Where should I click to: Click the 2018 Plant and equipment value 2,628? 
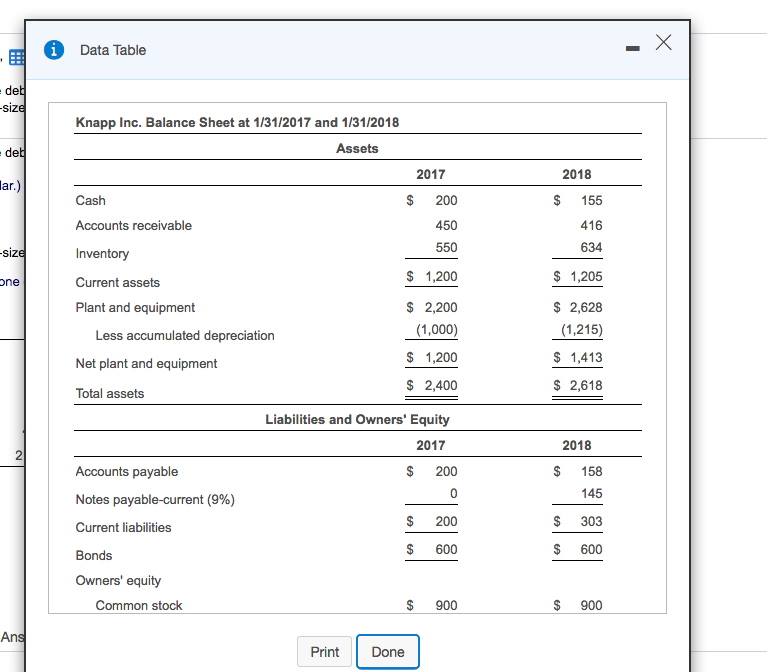[x=585, y=307]
